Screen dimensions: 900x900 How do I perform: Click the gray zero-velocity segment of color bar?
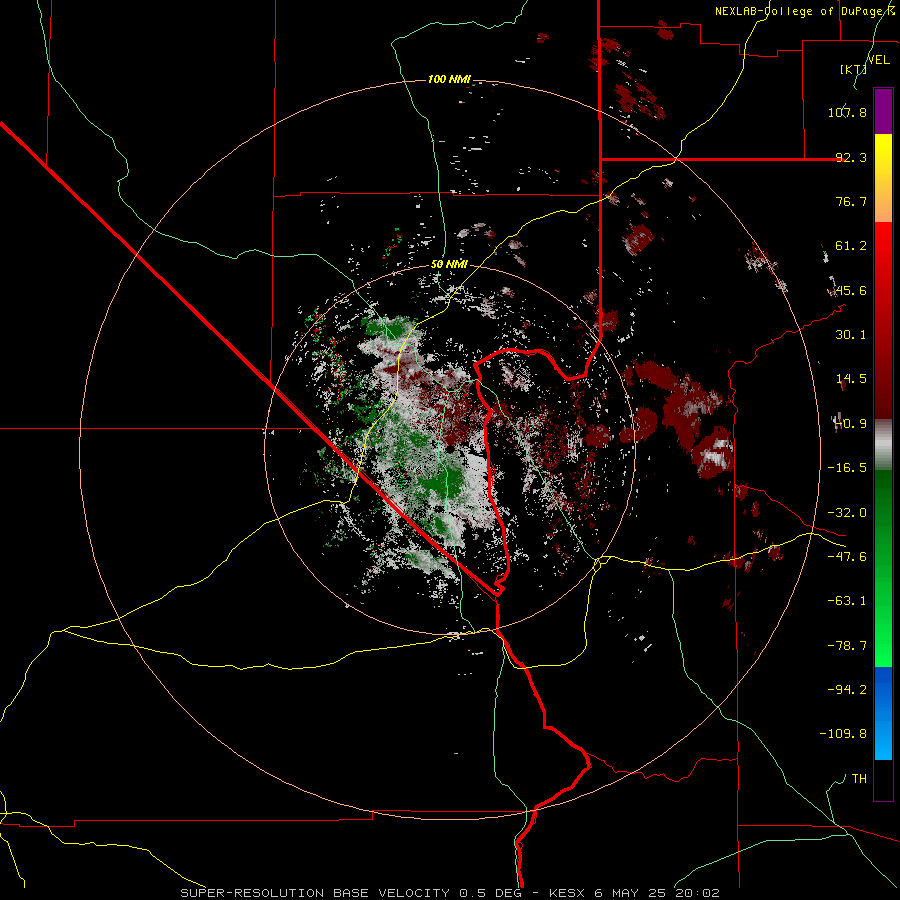[x=883, y=445]
